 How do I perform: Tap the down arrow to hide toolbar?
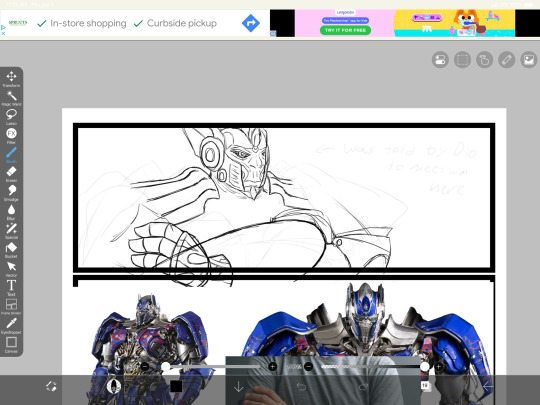click(x=238, y=387)
